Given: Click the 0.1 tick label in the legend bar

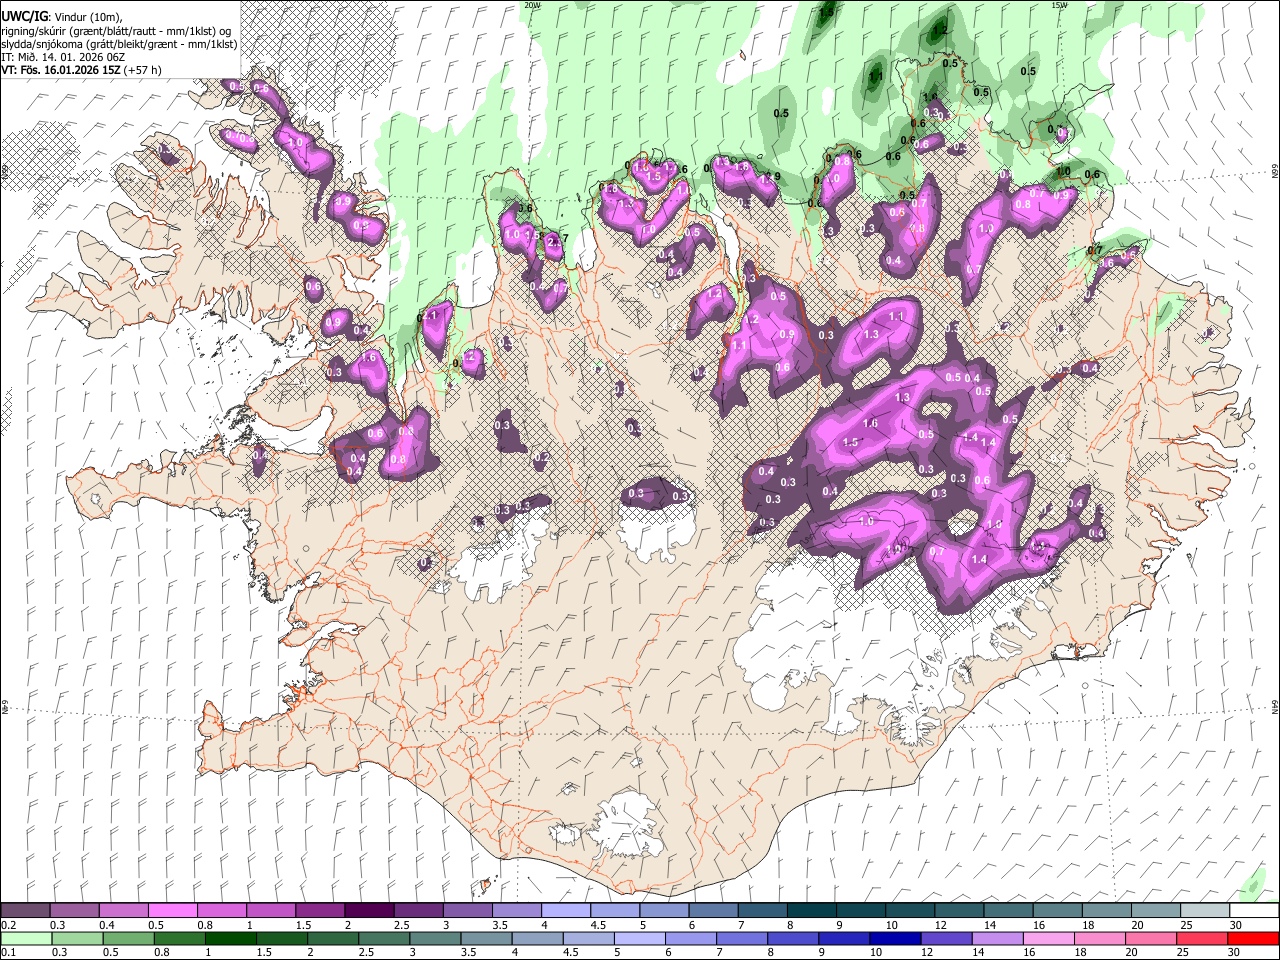Looking at the screenshot, I should tap(9, 953).
